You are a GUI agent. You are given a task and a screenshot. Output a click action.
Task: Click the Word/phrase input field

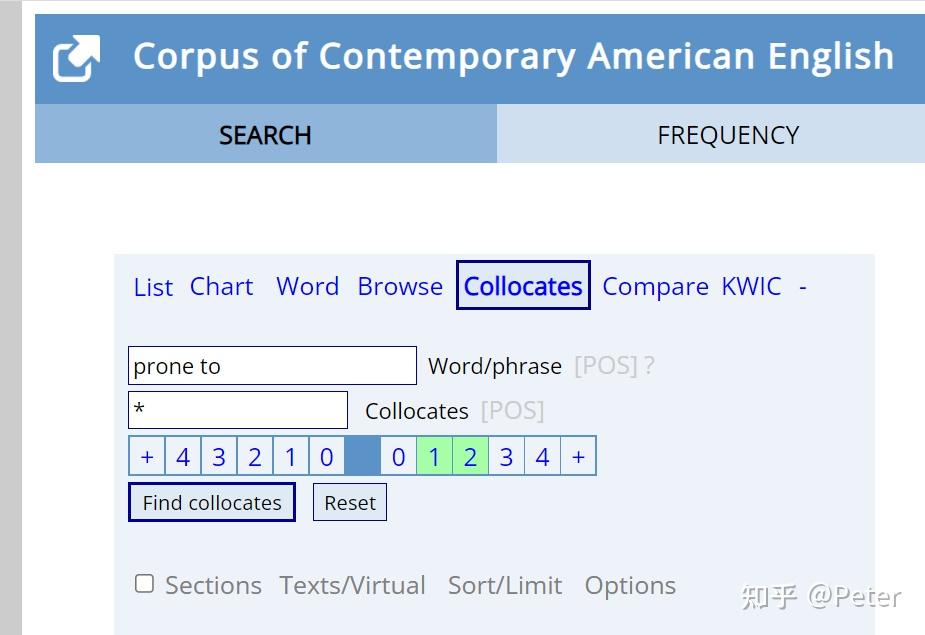272,366
